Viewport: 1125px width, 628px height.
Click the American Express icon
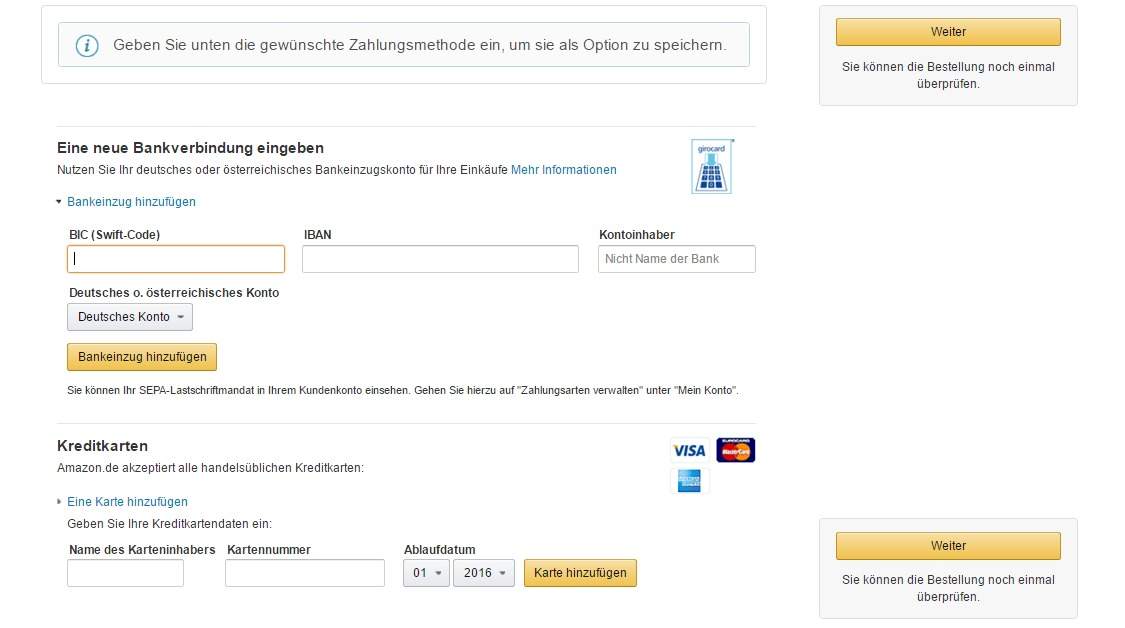click(689, 481)
